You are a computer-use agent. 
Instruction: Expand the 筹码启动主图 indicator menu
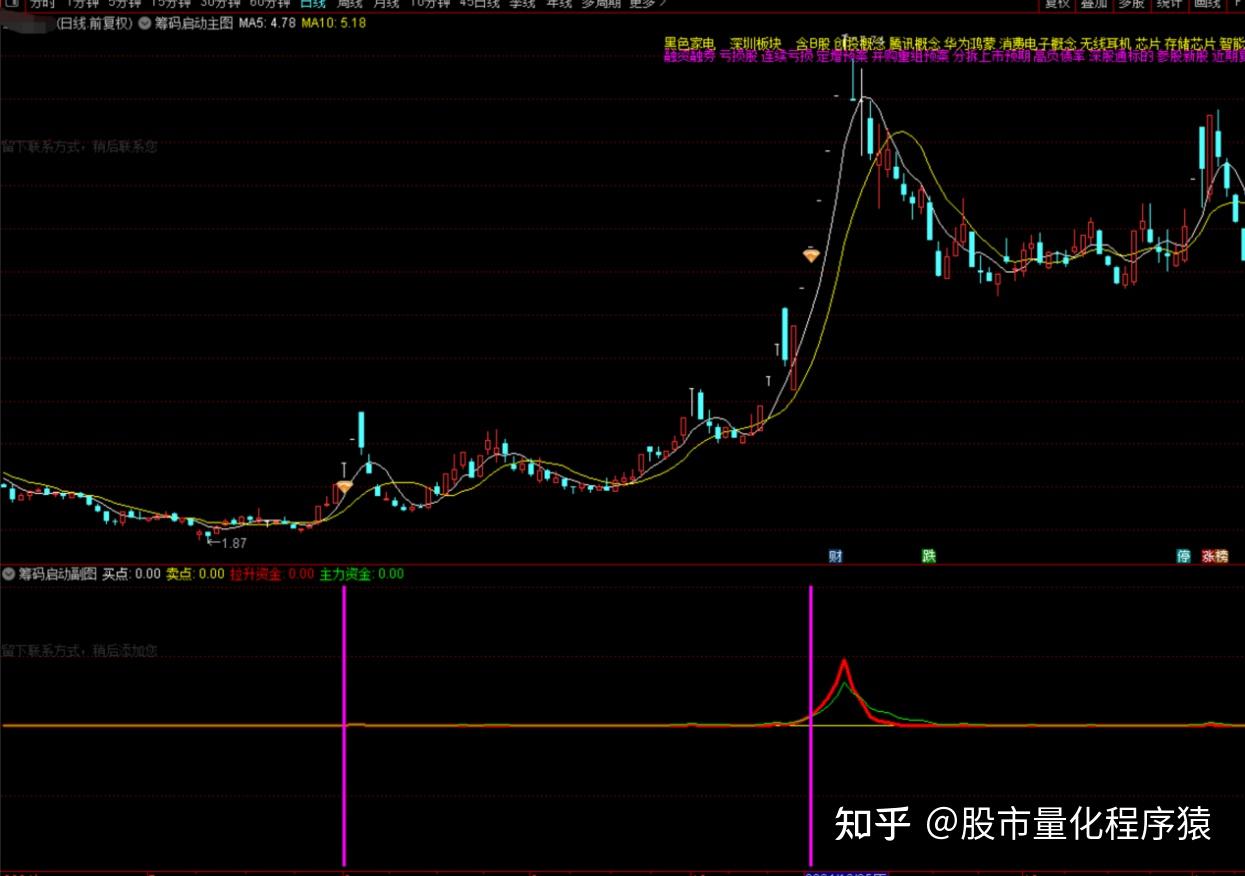[x=145, y=22]
